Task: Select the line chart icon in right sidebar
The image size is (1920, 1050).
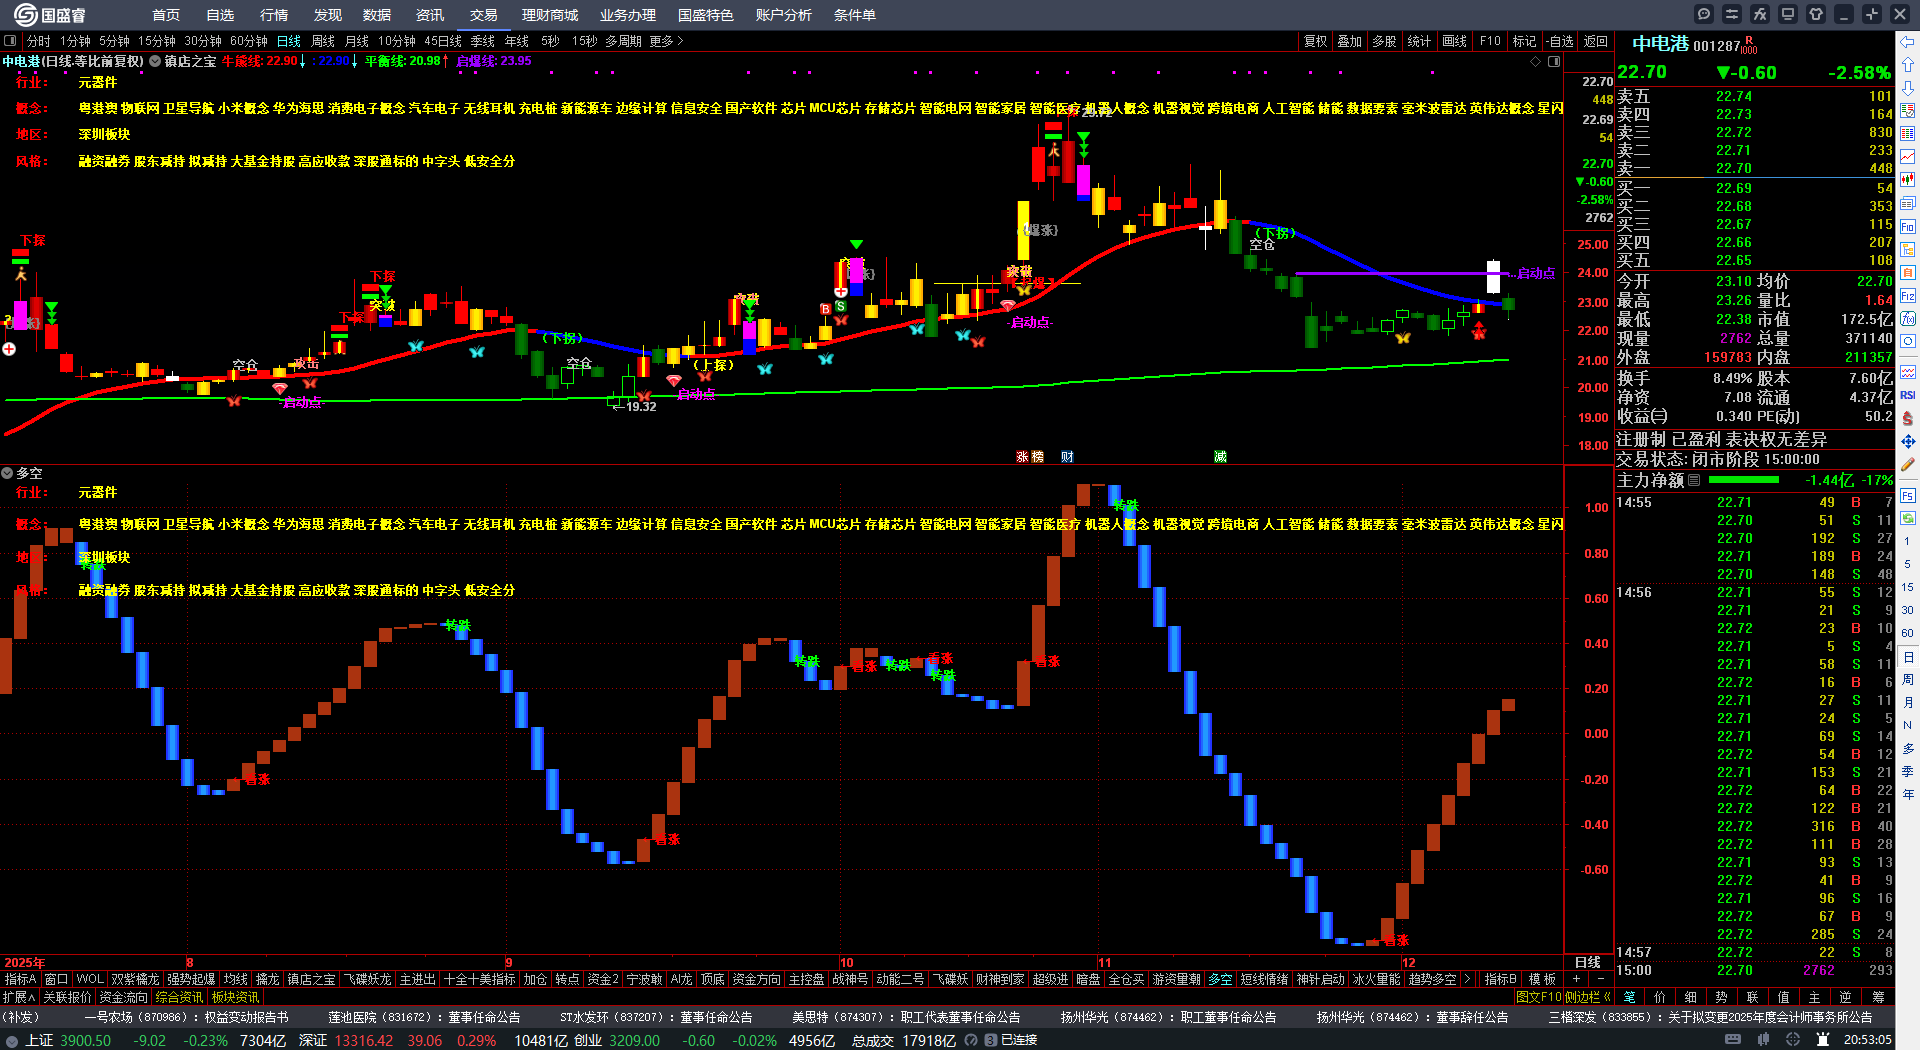Action: click(x=1908, y=156)
